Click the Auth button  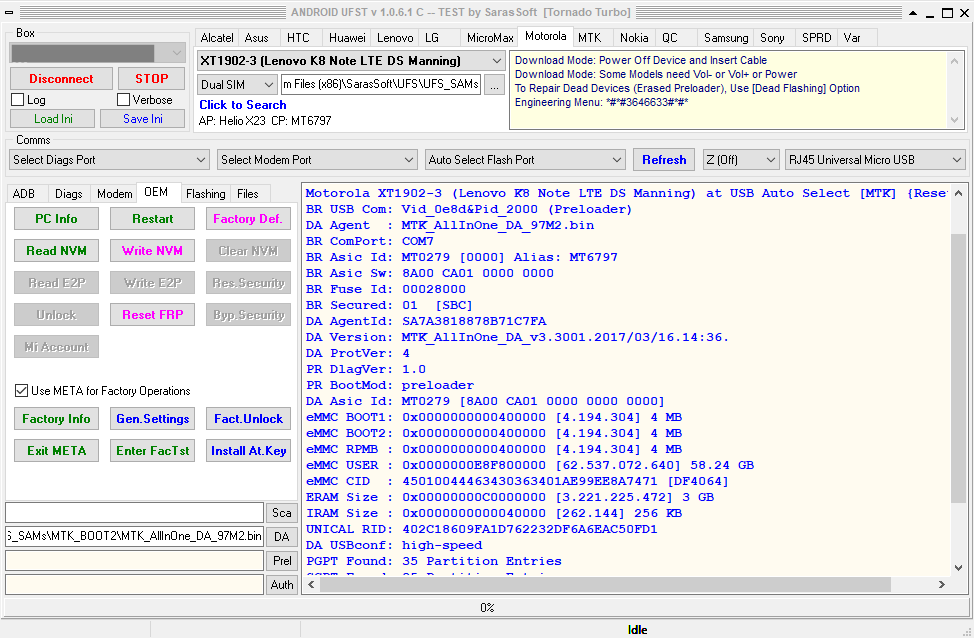[281, 585]
